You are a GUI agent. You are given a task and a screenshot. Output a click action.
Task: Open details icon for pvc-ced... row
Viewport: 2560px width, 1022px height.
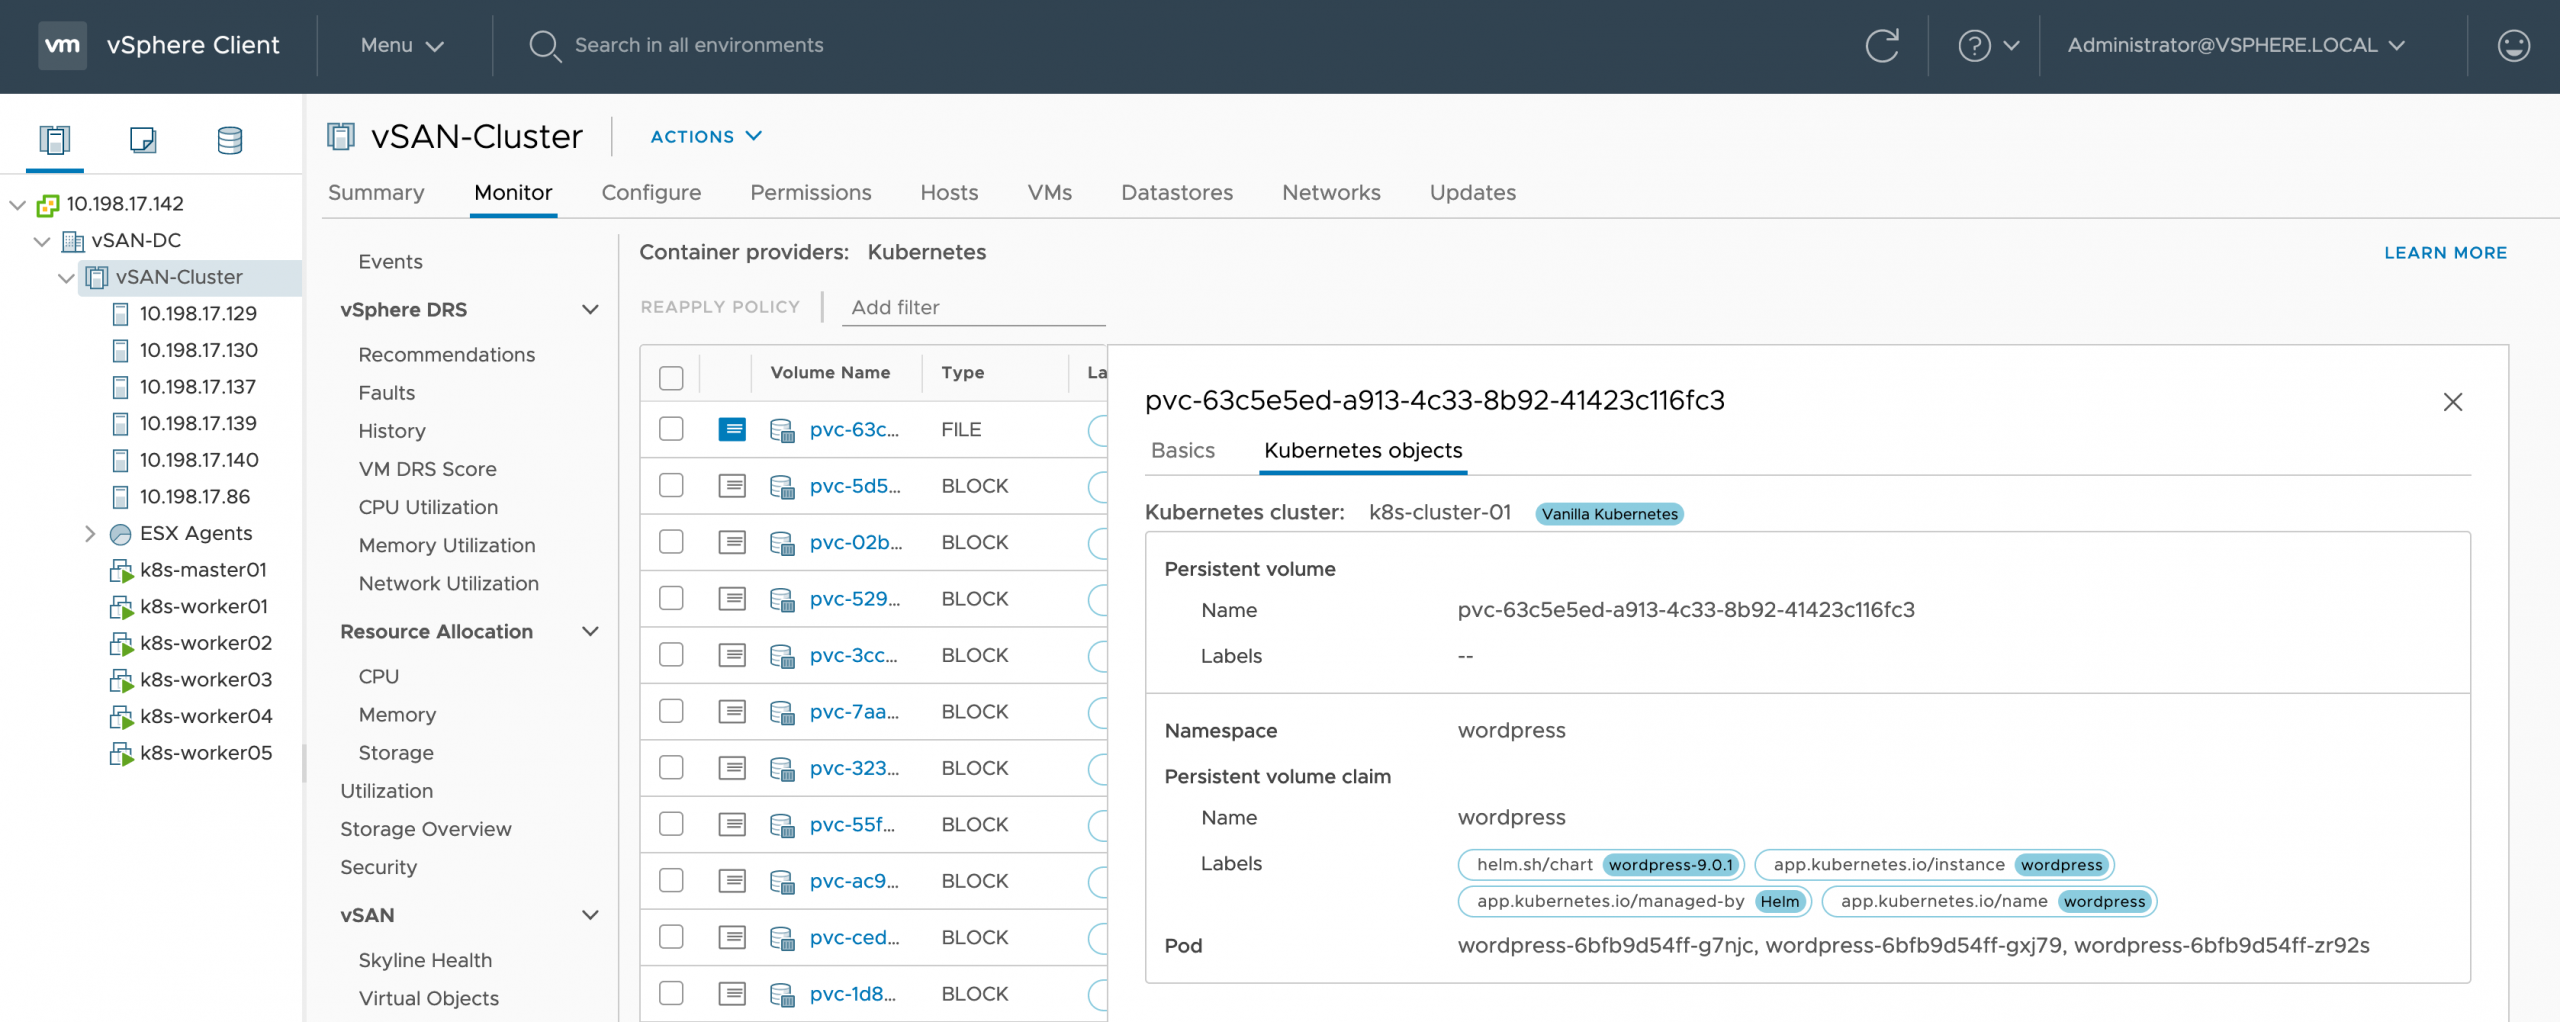point(732,938)
